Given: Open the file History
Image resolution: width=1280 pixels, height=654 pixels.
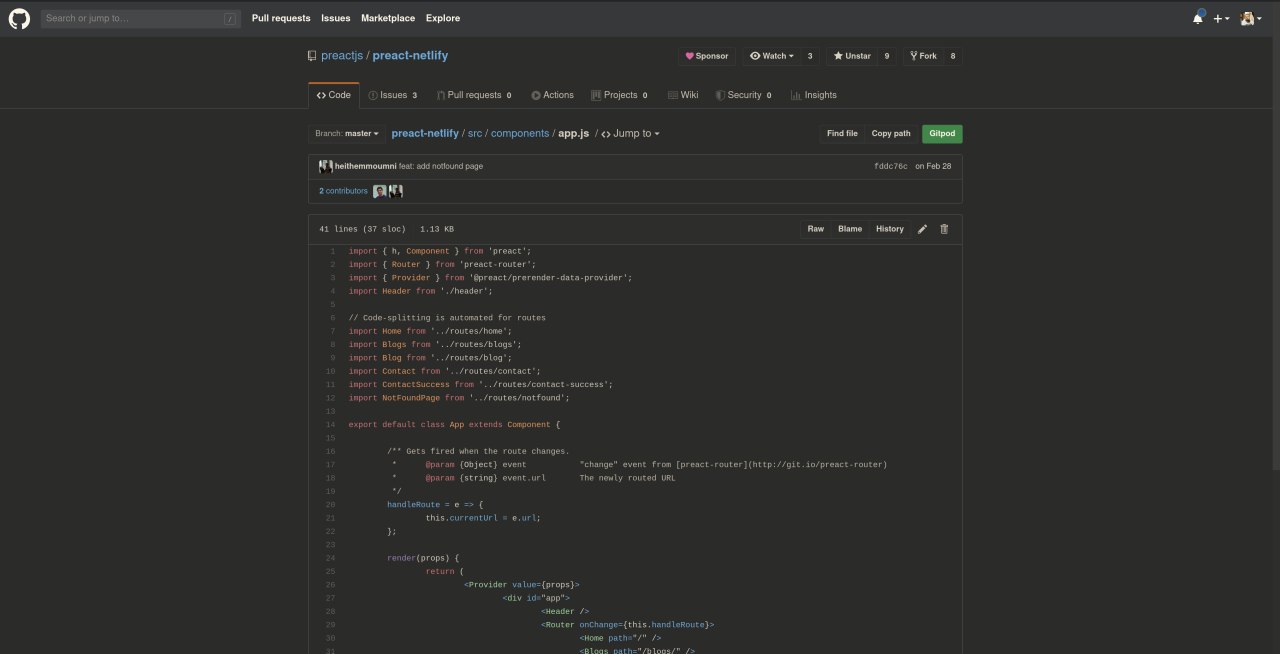Looking at the screenshot, I should click(890, 229).
